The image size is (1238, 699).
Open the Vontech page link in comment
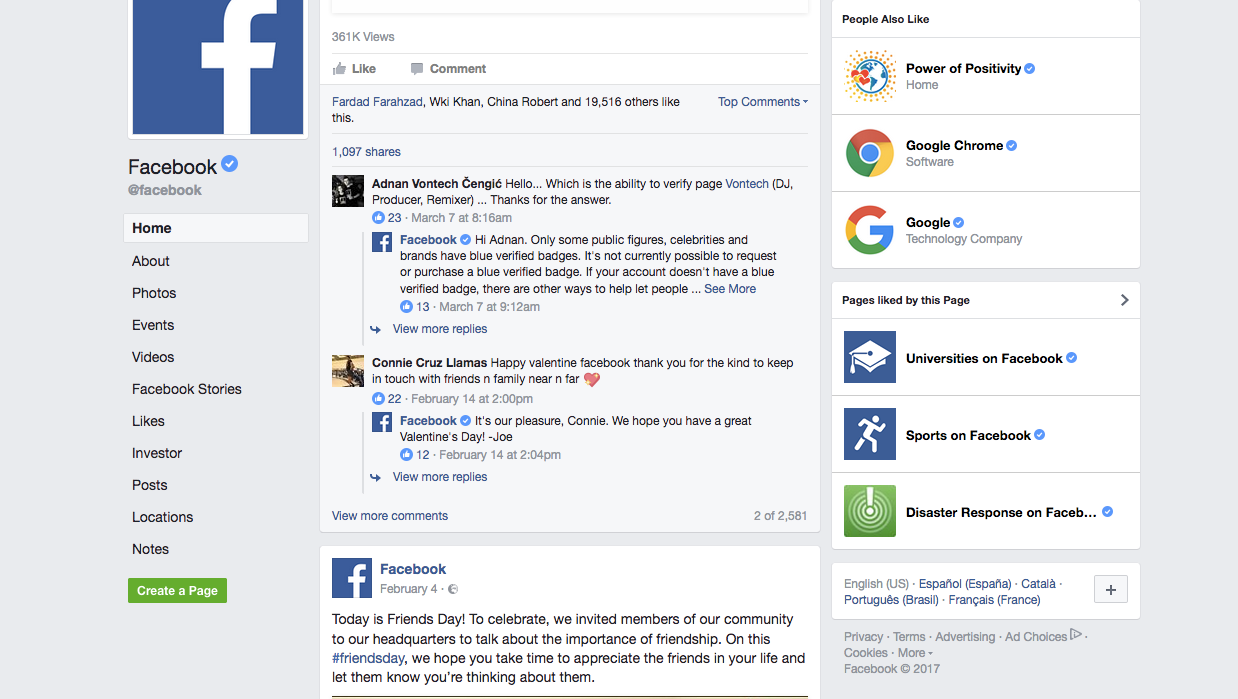pyautogui.click(x=747, y=184)
